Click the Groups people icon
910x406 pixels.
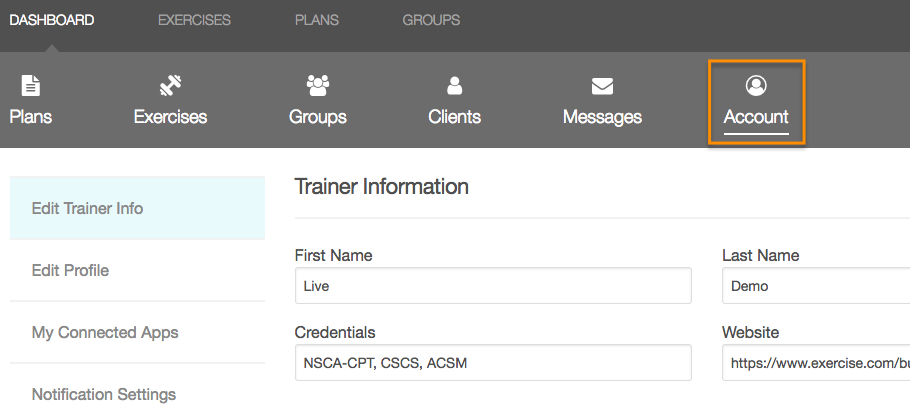tap(317, 86)
